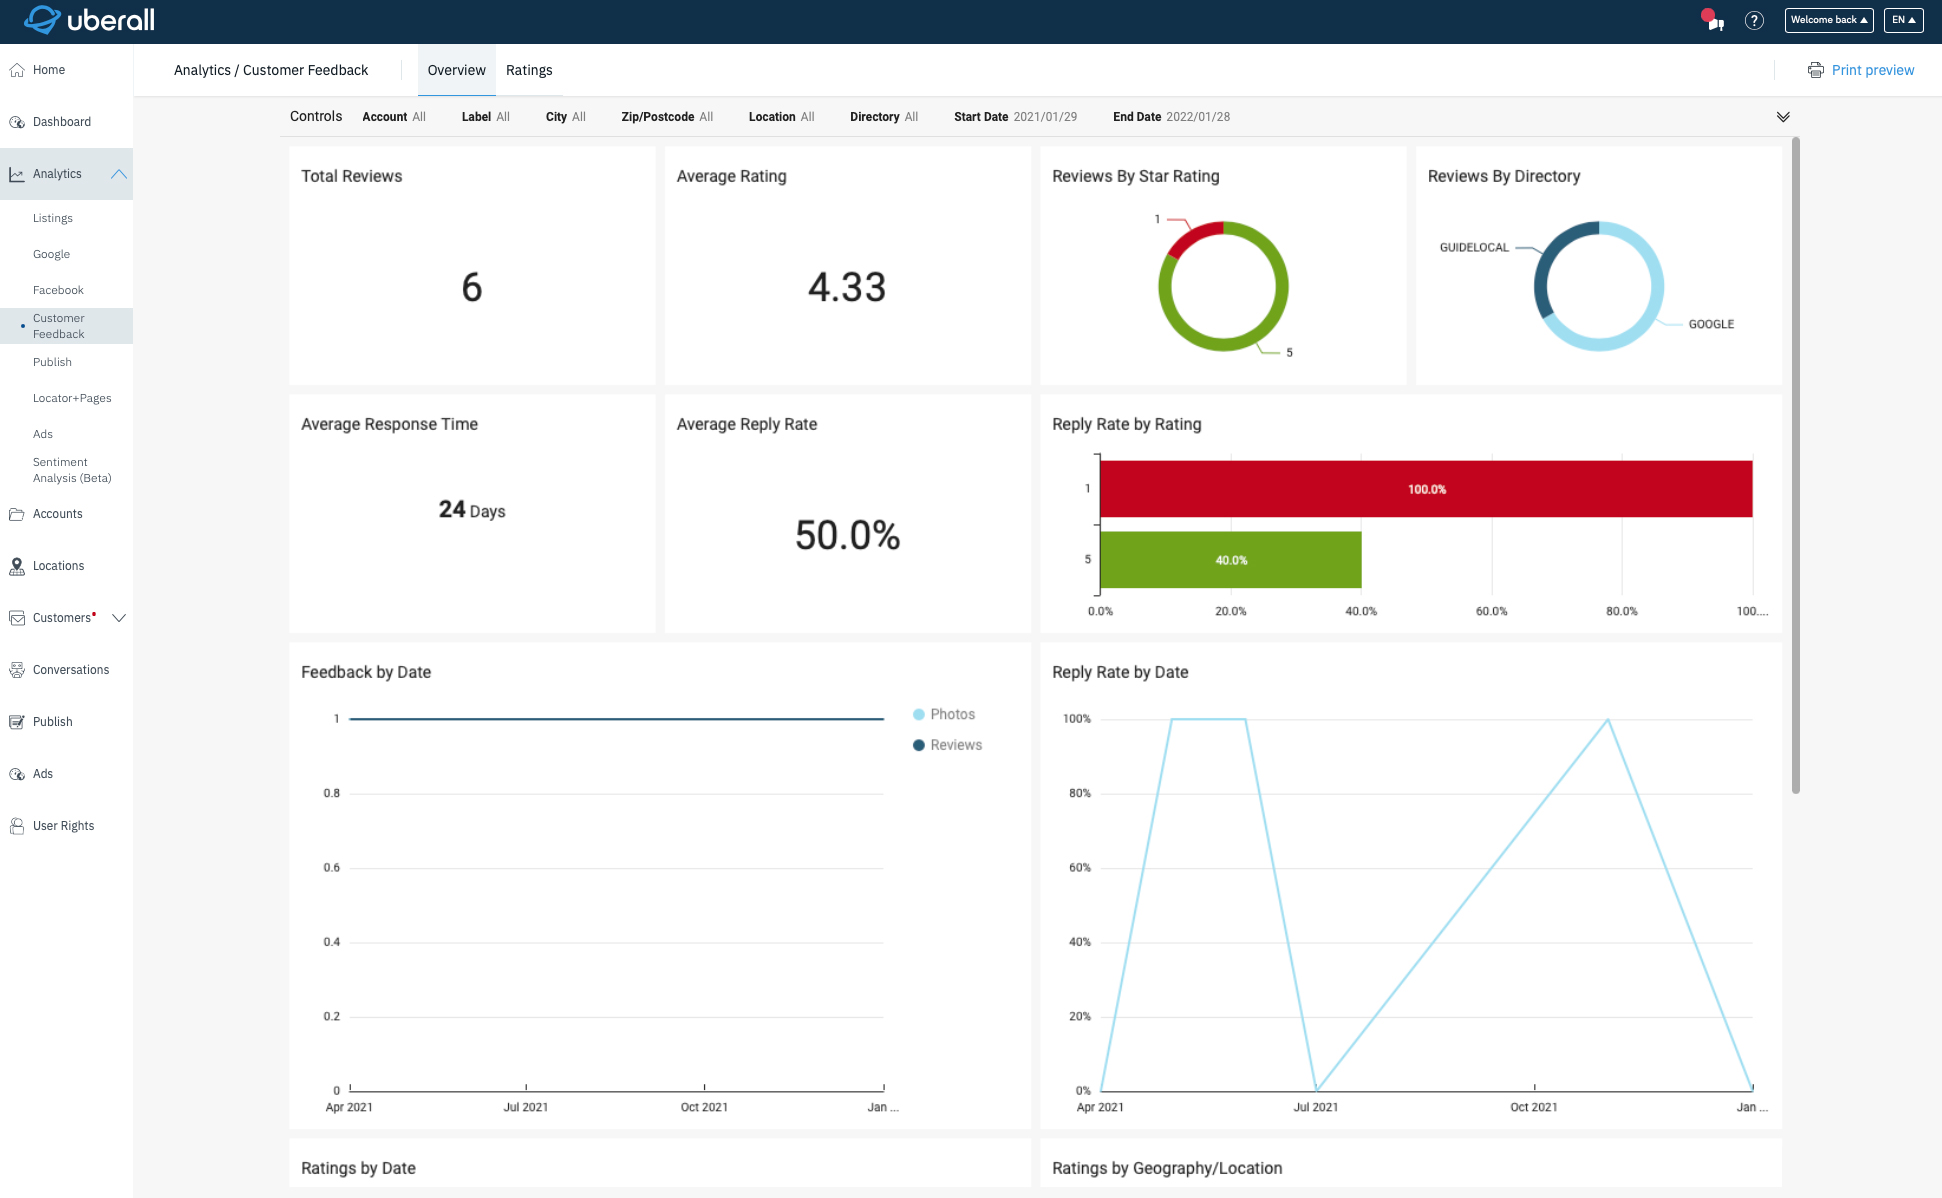
Task: Click the Analytics chart icon
Action: click(x=17, y=173)
